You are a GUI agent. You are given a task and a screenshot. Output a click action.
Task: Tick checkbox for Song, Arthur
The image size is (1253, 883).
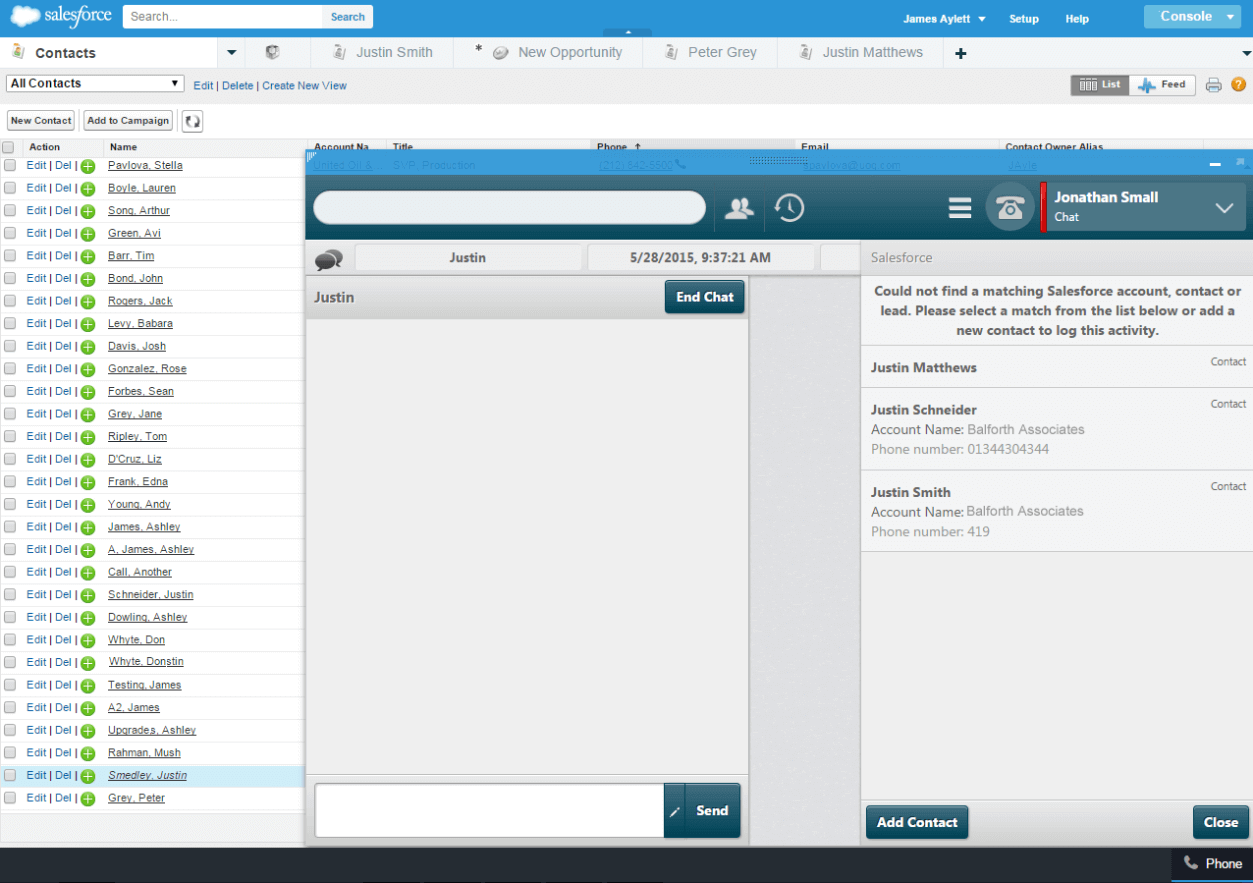click(x=10, y=211)
